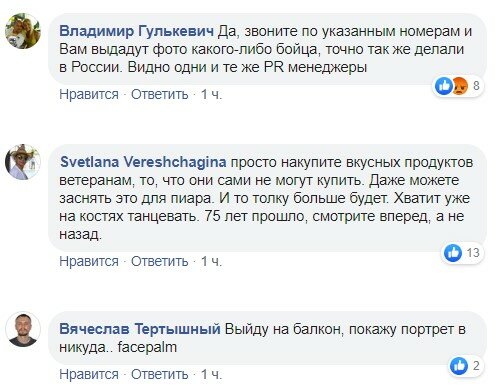Viewport: 500px width, 392px height.
Task: Open reaction count 2 on Вячеслав's comment
Action: click(476, 366)
